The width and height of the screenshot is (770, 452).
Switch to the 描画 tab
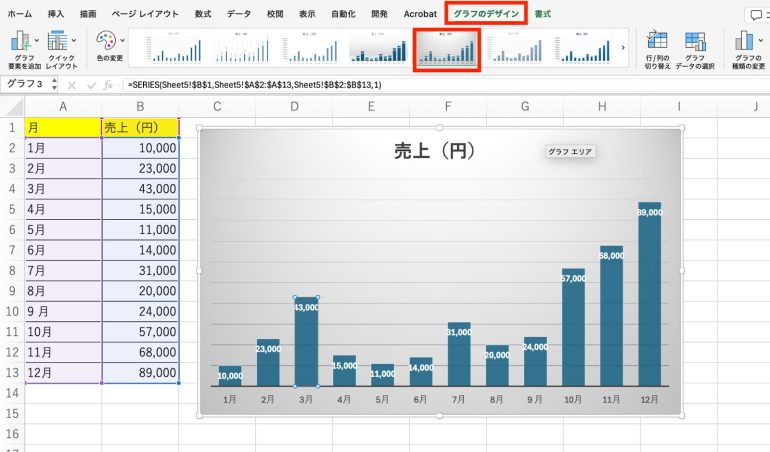pos(88,14)
